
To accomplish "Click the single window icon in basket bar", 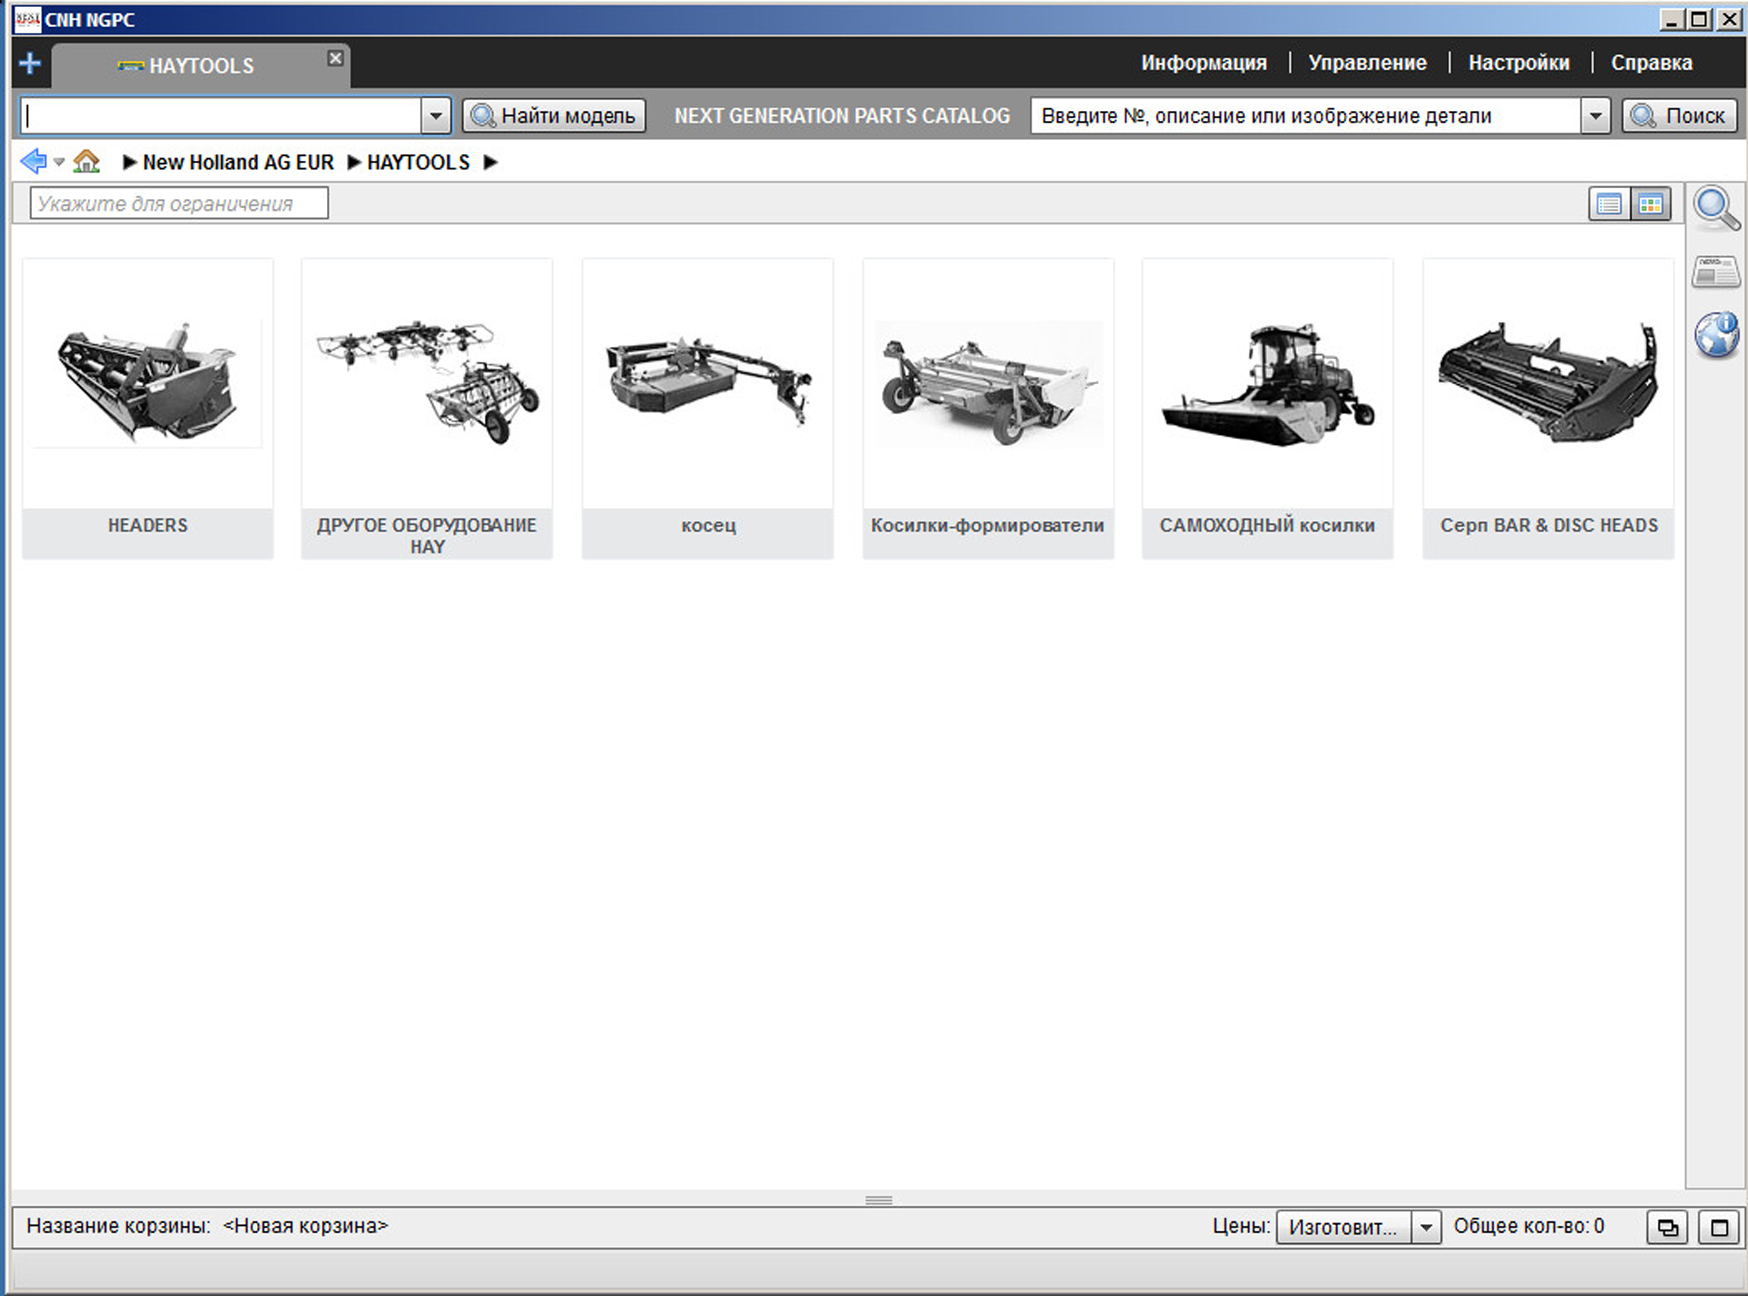I will coord(1719,1227).
